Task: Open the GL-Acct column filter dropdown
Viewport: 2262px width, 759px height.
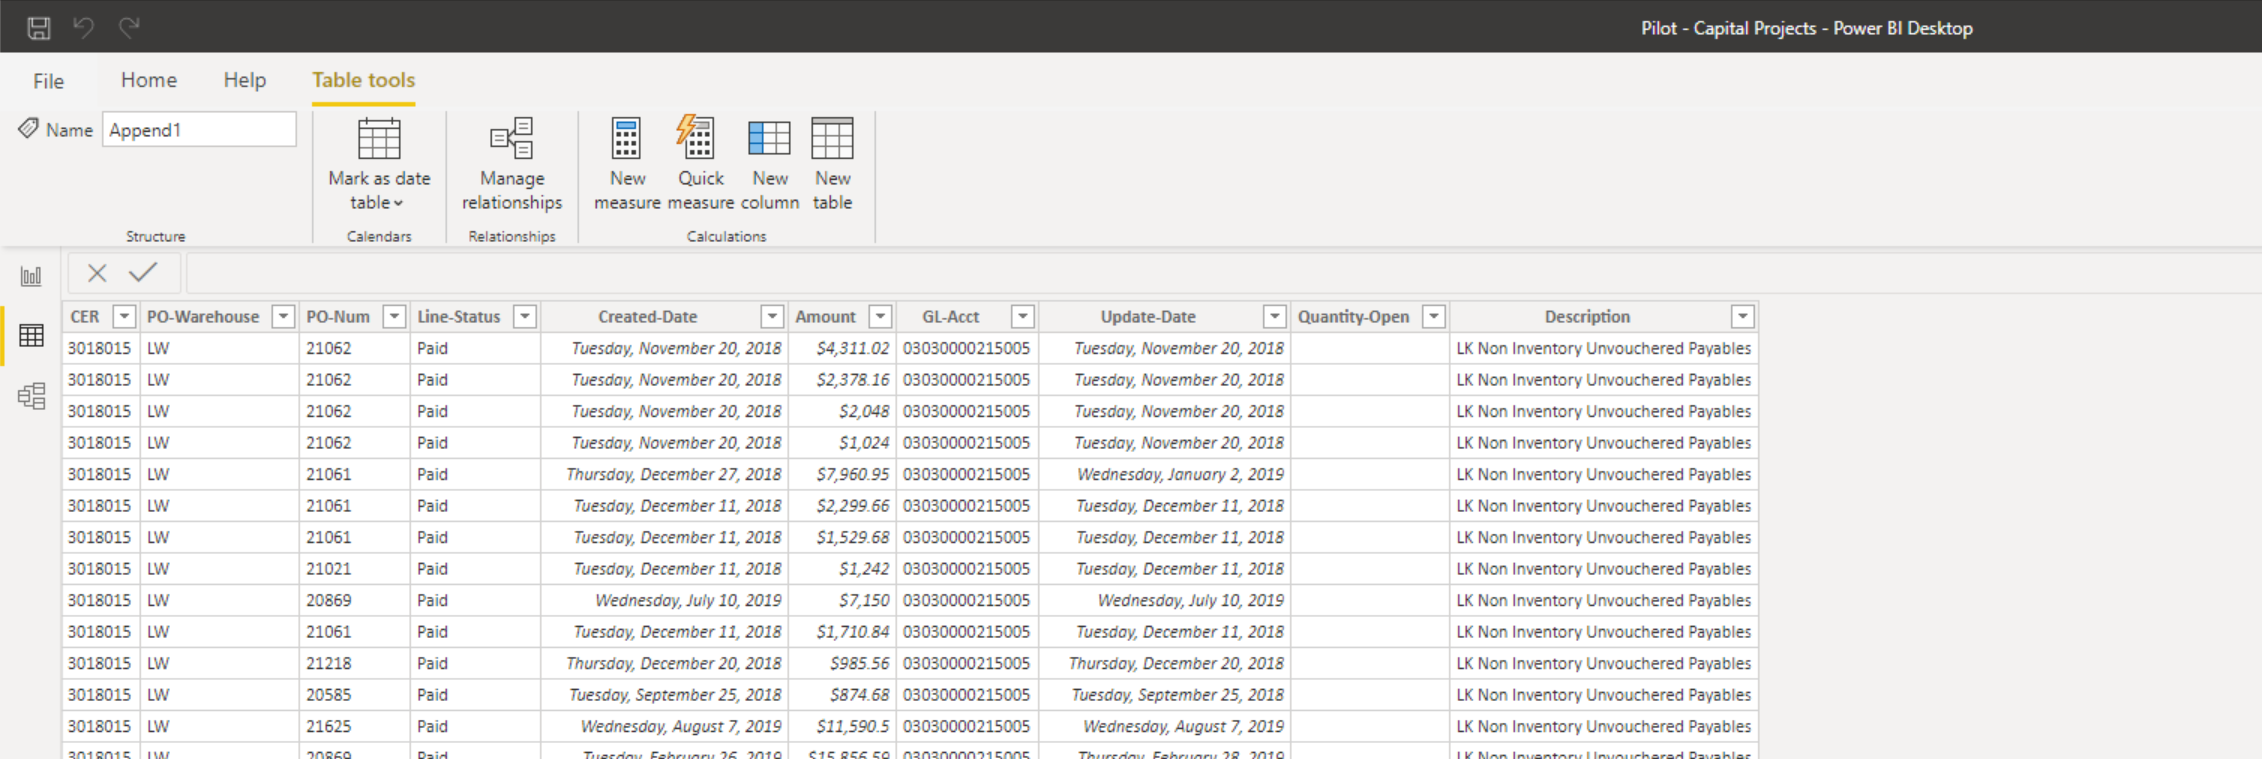Action: coord(1022,317)
